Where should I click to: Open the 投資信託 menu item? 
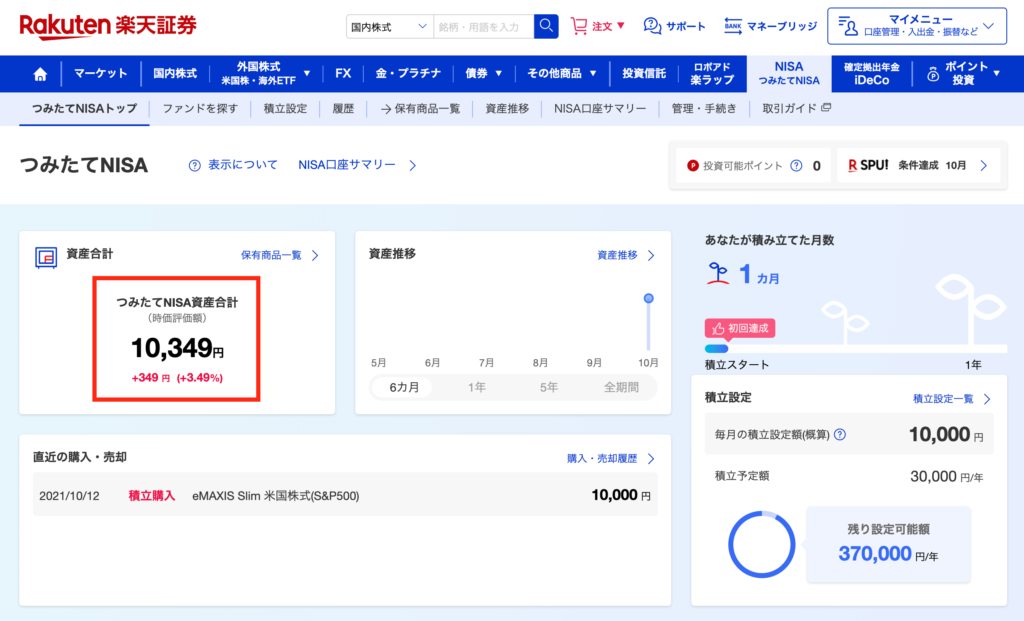[644, 74]
